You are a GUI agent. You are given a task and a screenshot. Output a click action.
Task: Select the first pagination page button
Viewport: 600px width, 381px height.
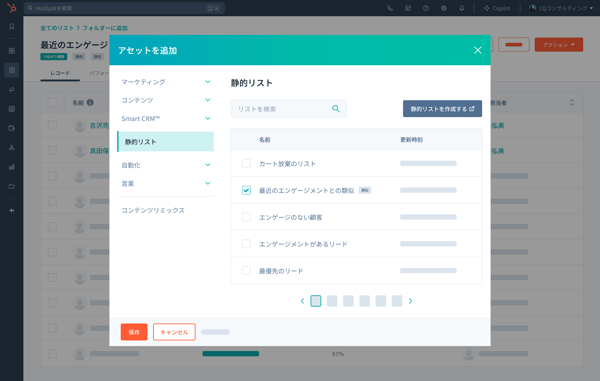pyautogui.click(x=316, y=301)
